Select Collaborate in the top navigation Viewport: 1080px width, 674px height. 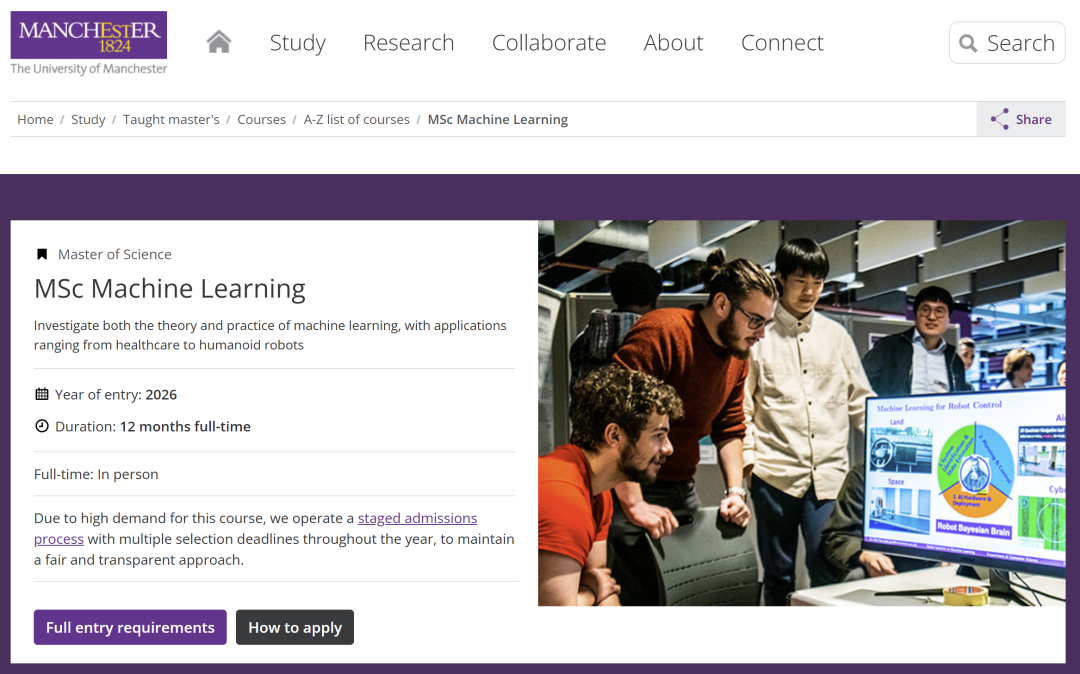[x=548, y=43]
